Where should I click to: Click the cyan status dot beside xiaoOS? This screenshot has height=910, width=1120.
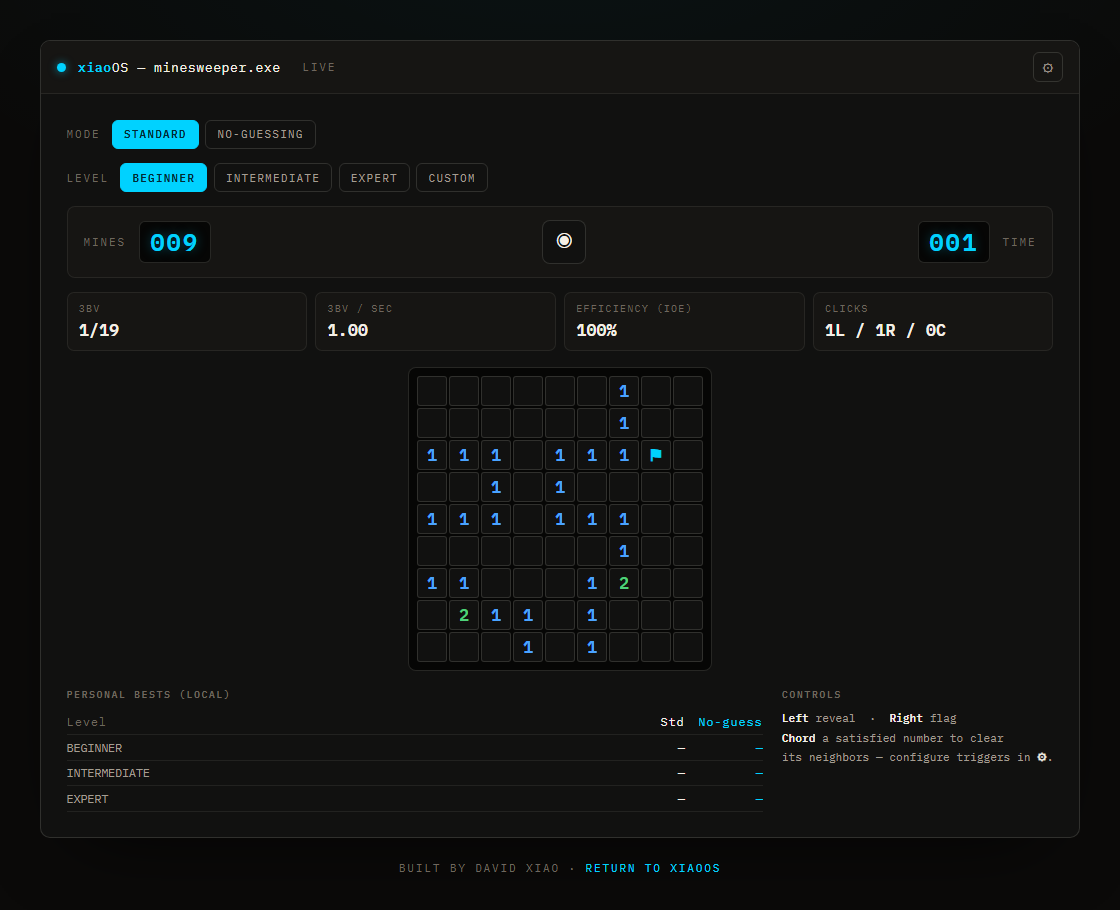(x=61, y=67)
